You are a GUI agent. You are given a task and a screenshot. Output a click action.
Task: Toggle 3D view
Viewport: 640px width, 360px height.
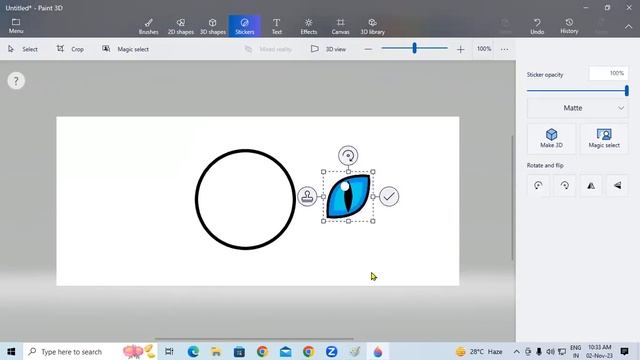[328, 49]
